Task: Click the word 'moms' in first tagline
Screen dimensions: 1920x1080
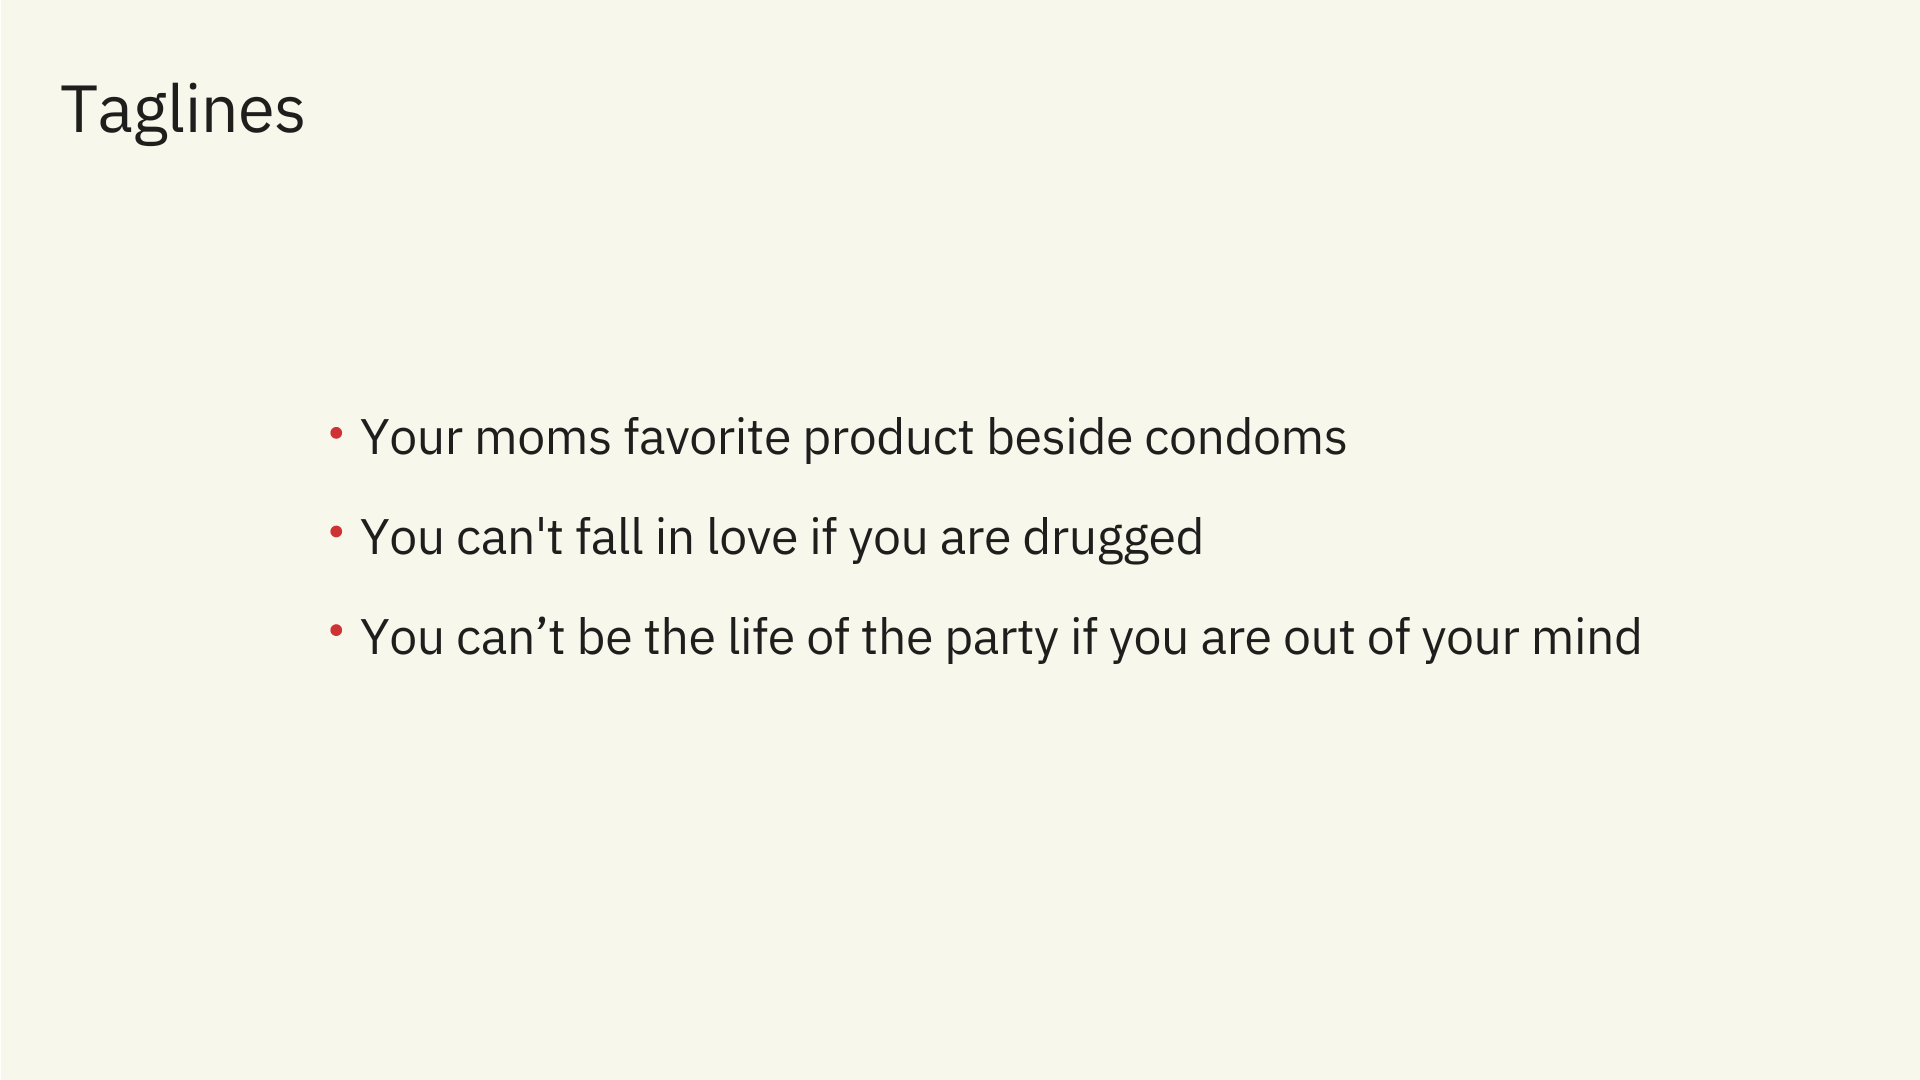Action: [542, 437]
